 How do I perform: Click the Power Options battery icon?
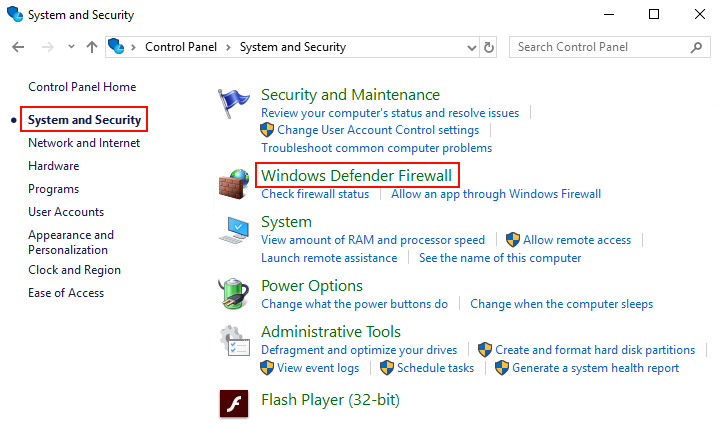[x=234, y=294]
